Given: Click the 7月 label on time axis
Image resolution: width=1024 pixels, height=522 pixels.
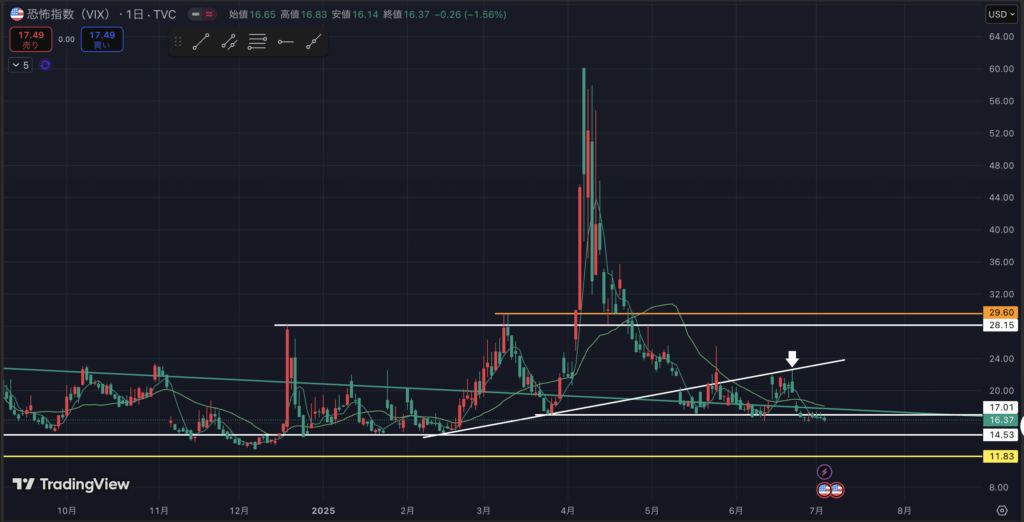Looking at the screenshot, I should pyautogui.click(x=816, y=510).
